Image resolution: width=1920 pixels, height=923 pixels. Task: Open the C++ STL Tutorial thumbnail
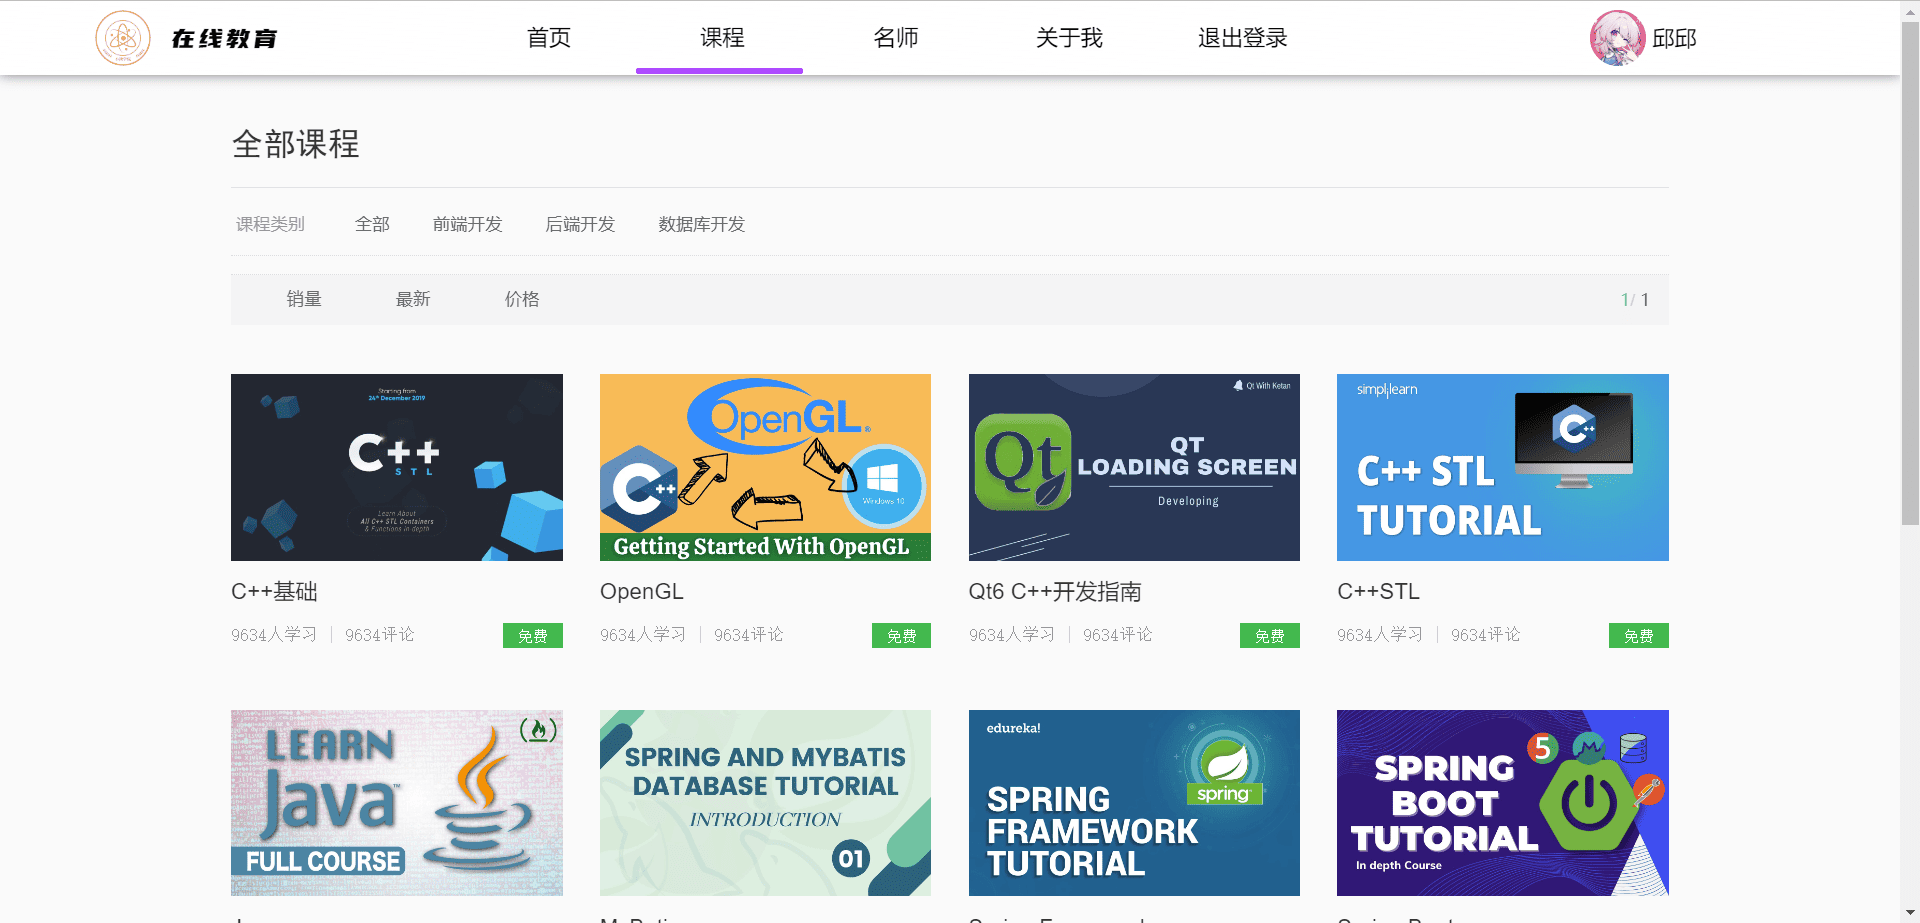1502,467
